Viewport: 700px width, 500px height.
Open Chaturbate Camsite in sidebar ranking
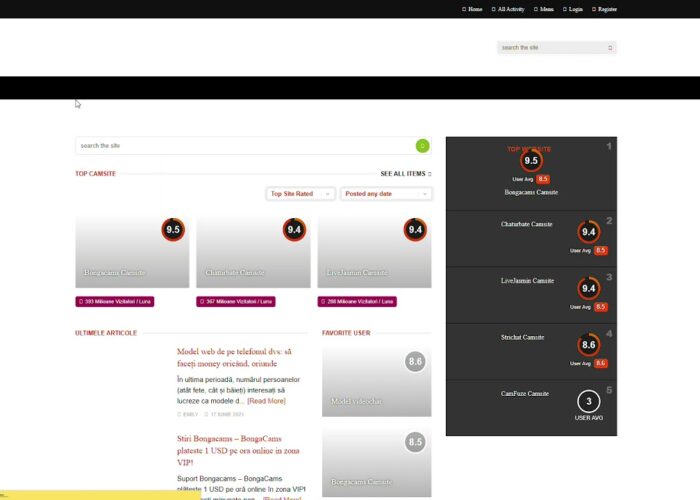[x=526, y=224]
